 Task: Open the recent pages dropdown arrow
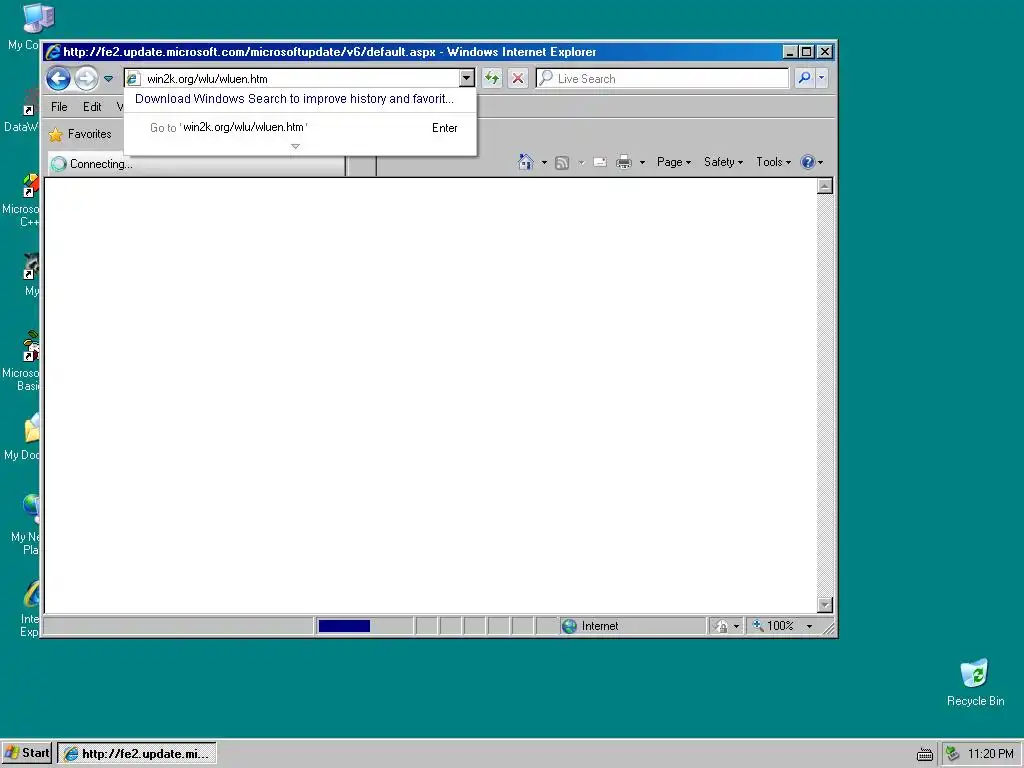(x=108, y=79)
